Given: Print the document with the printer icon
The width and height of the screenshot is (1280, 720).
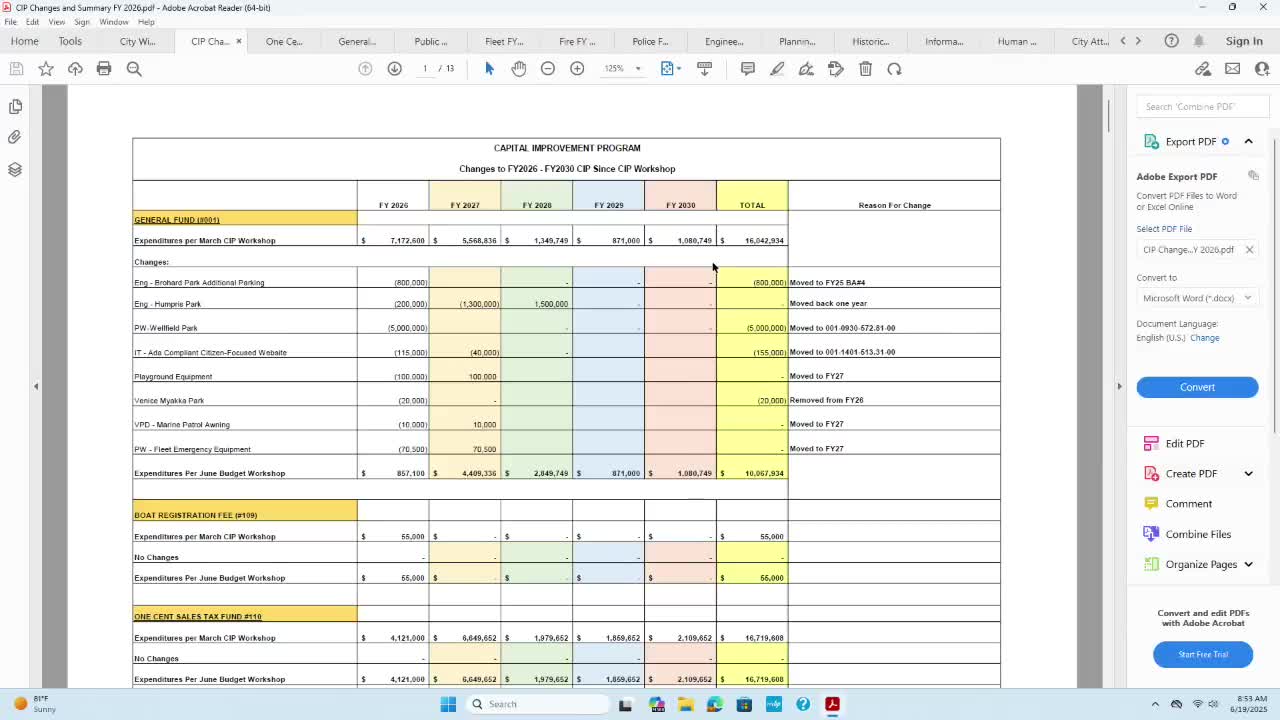Looking at the screenshot, I should click(104, 69).
